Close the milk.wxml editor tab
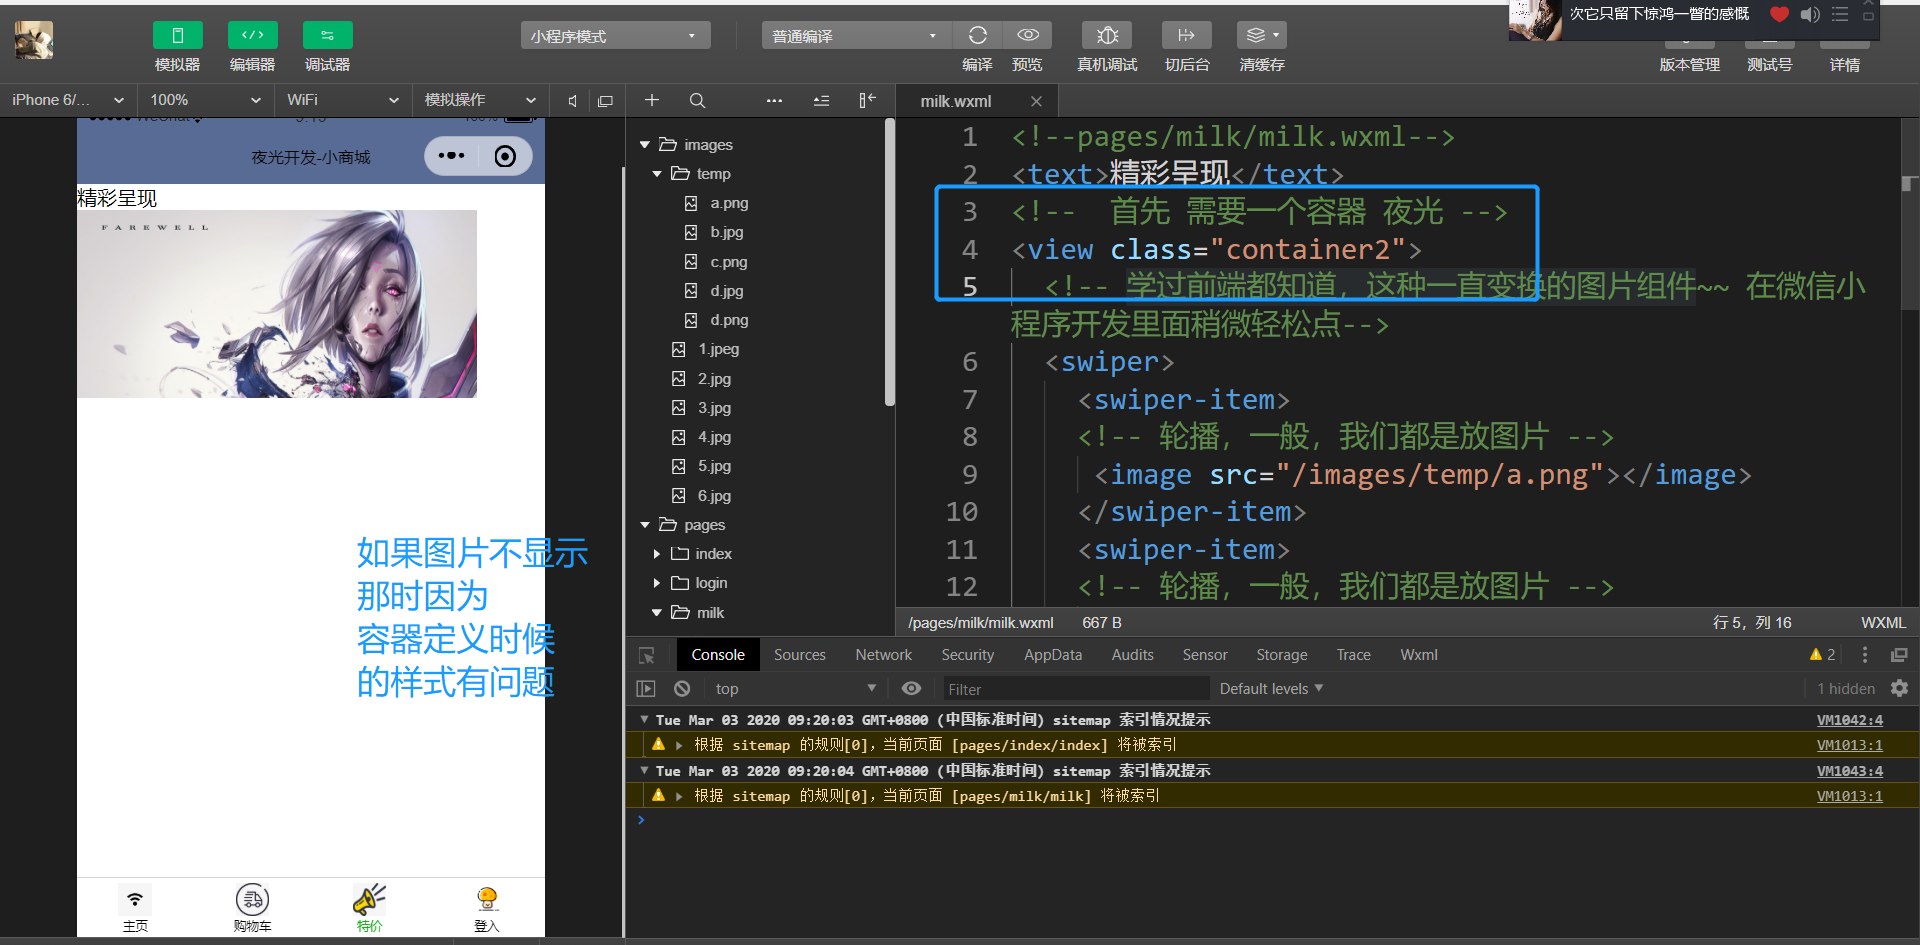Screen dimensions: 1920x945 click(1036, 101)
